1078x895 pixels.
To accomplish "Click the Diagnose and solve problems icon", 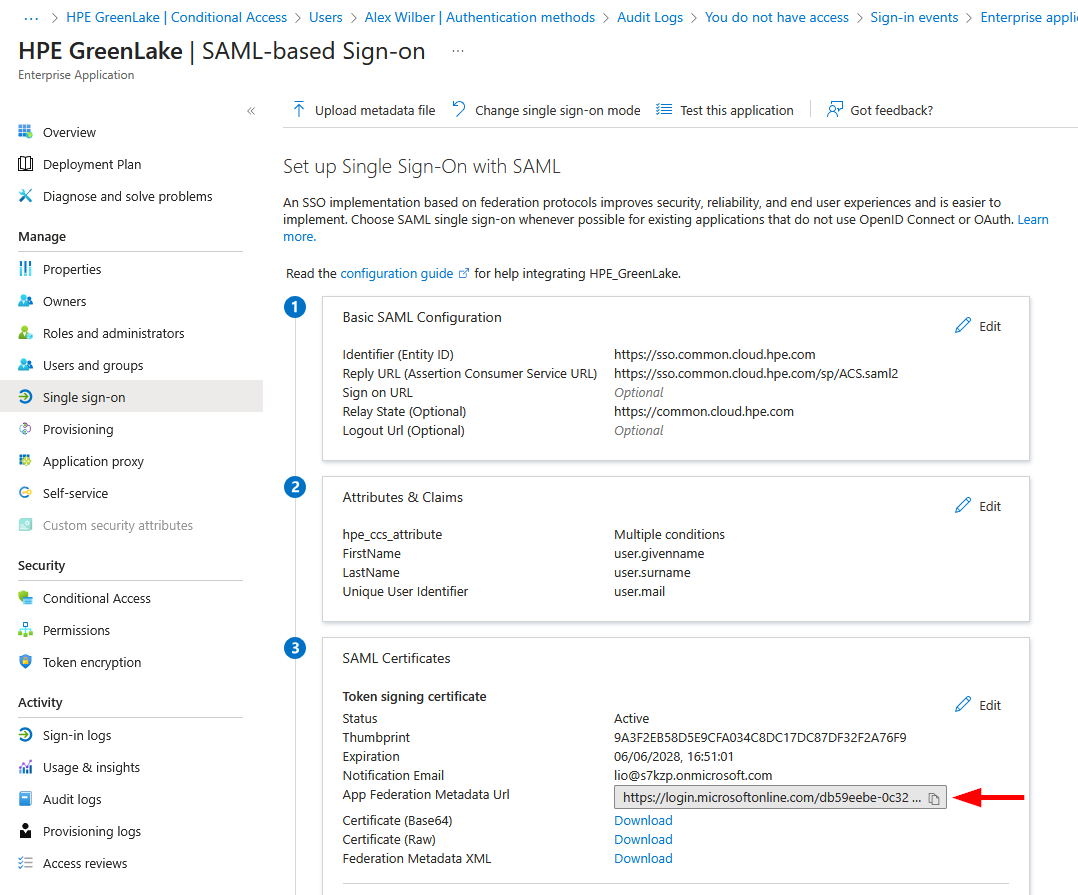I will [26, 196].
